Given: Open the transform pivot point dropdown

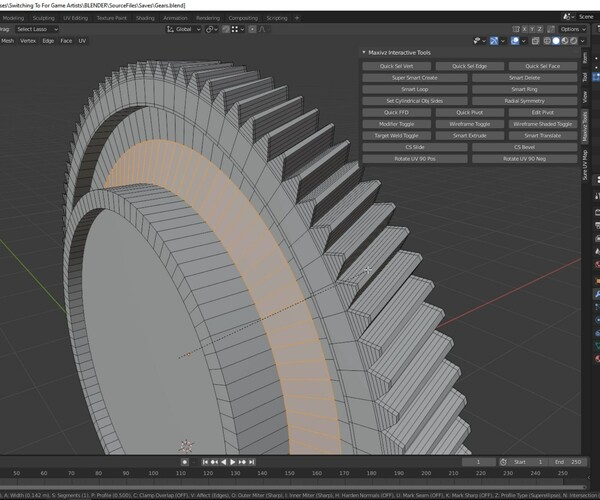Looking at the screenshot, I should [x=211, y=29].
